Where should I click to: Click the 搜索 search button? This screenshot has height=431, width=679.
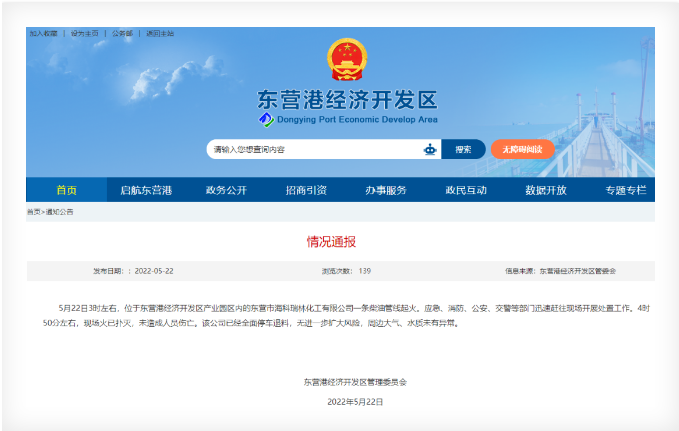tap(463, 149)
